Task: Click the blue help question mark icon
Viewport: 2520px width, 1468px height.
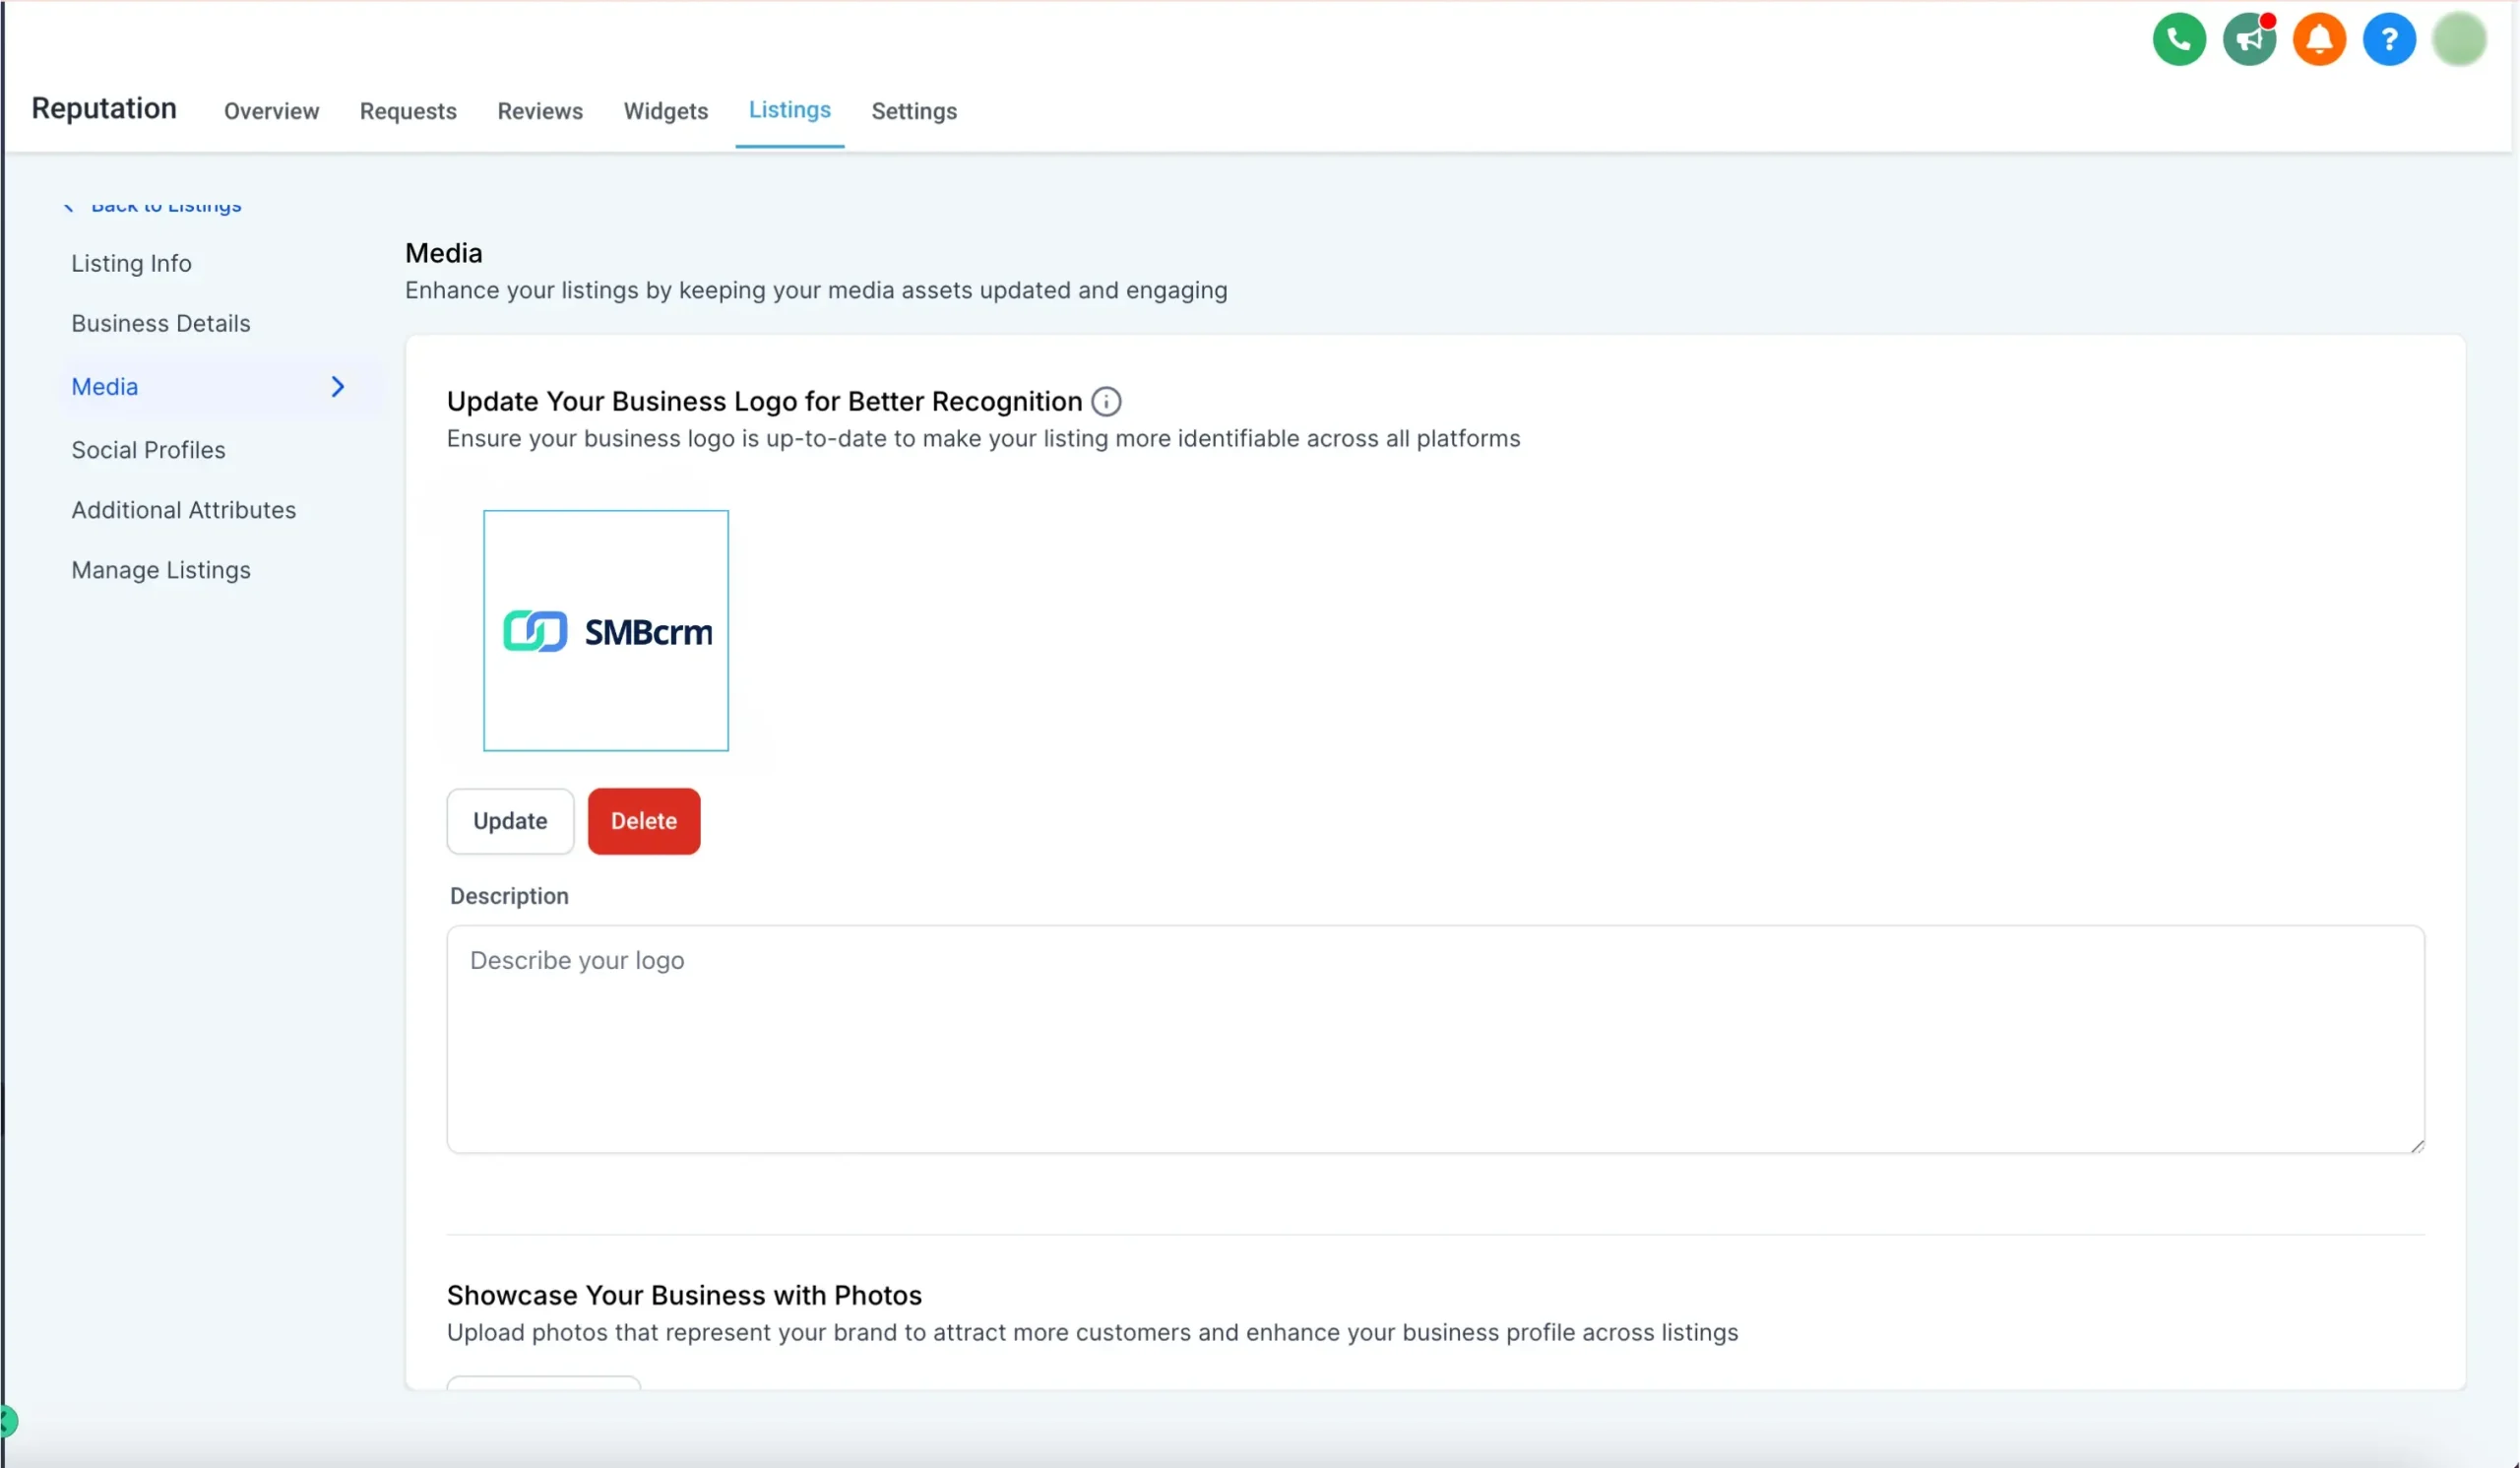Action: tap(2389, 40)
